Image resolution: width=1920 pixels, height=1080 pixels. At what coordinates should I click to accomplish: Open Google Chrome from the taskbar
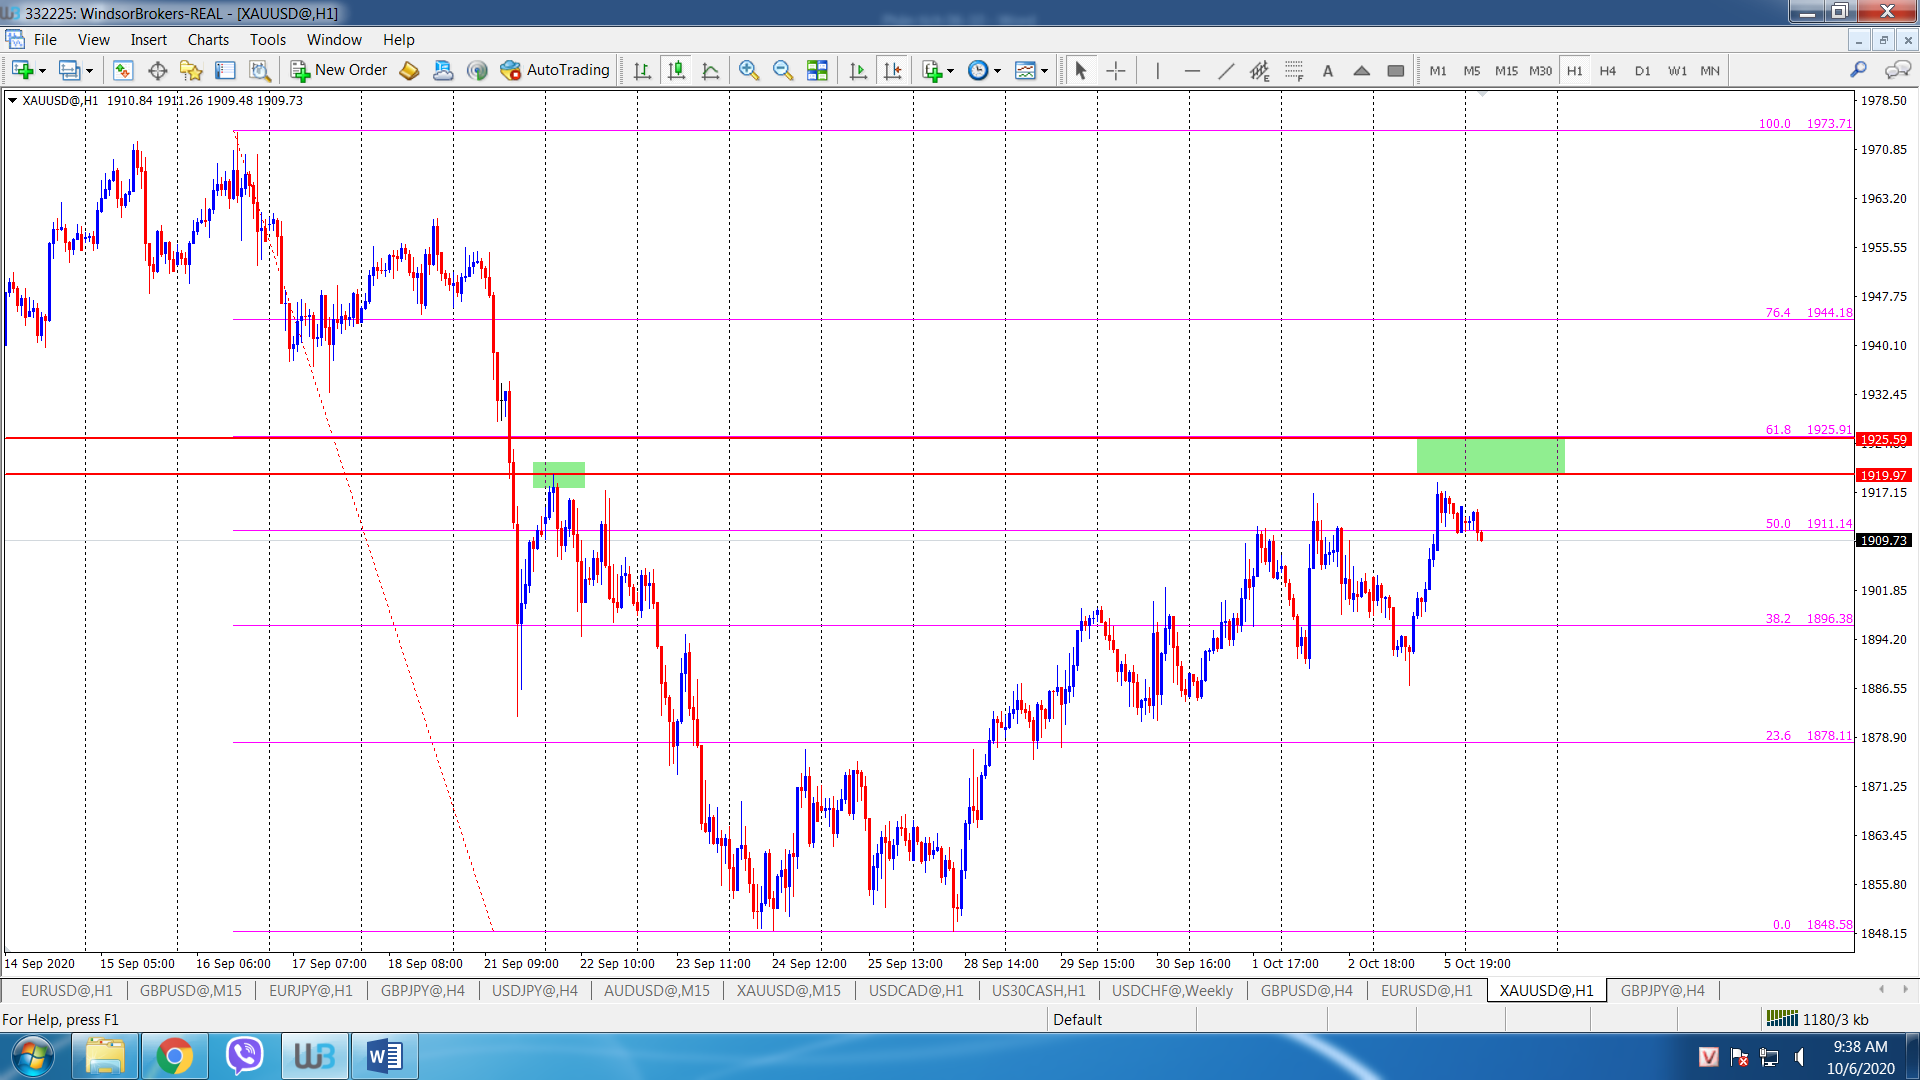tap(174, 1056)
